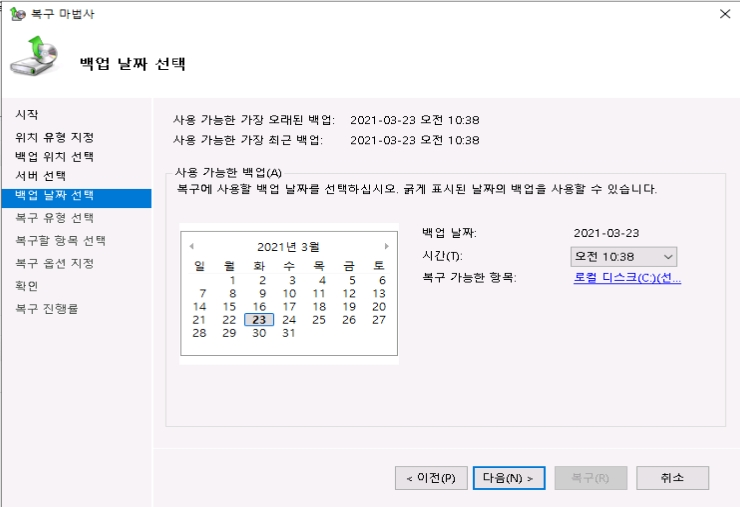This screenshot has height=507, width=740.
Task: Select the 확인 step in sidebar
Action: tap(26, 286)
